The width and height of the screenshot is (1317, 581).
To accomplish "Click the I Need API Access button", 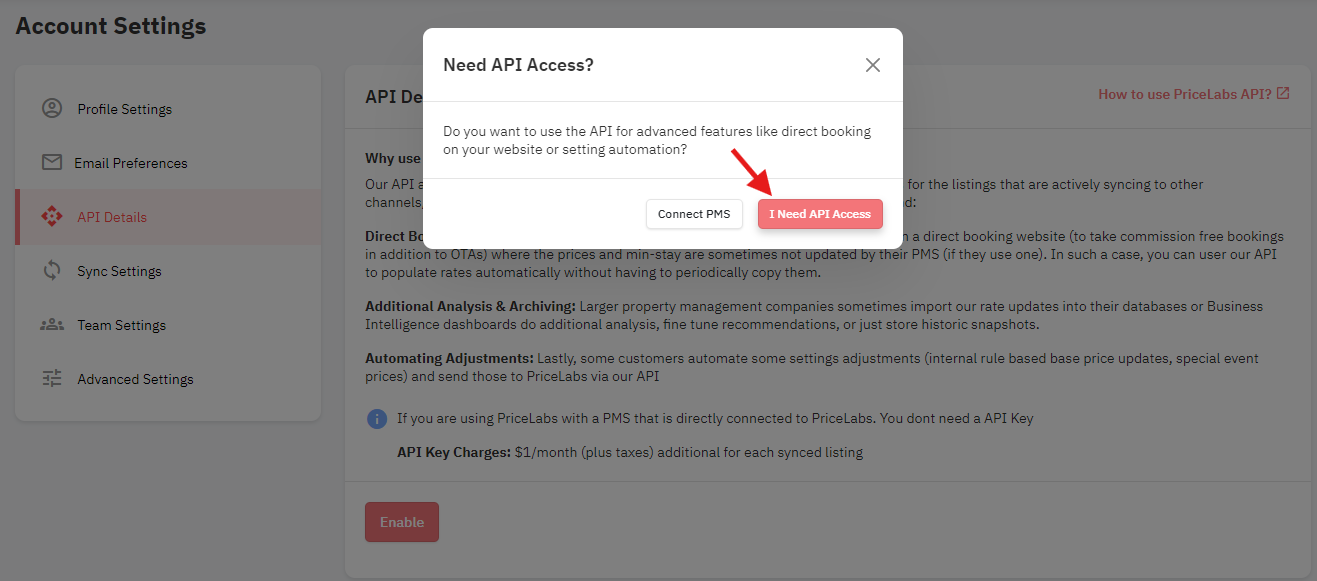I will point(820,214).
